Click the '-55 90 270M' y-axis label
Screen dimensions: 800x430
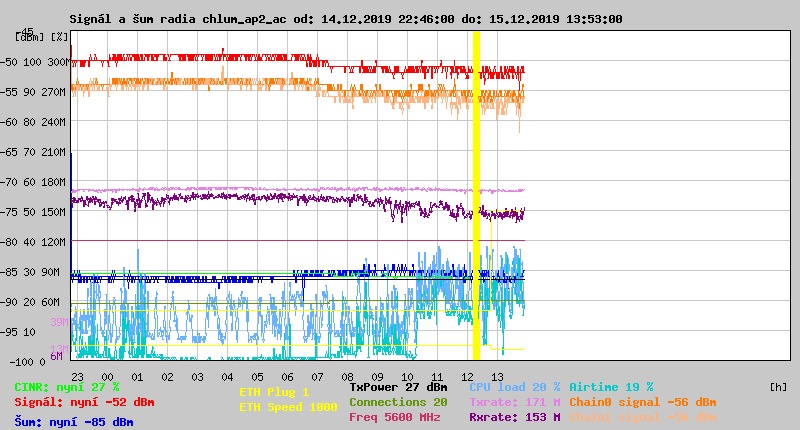34,92
